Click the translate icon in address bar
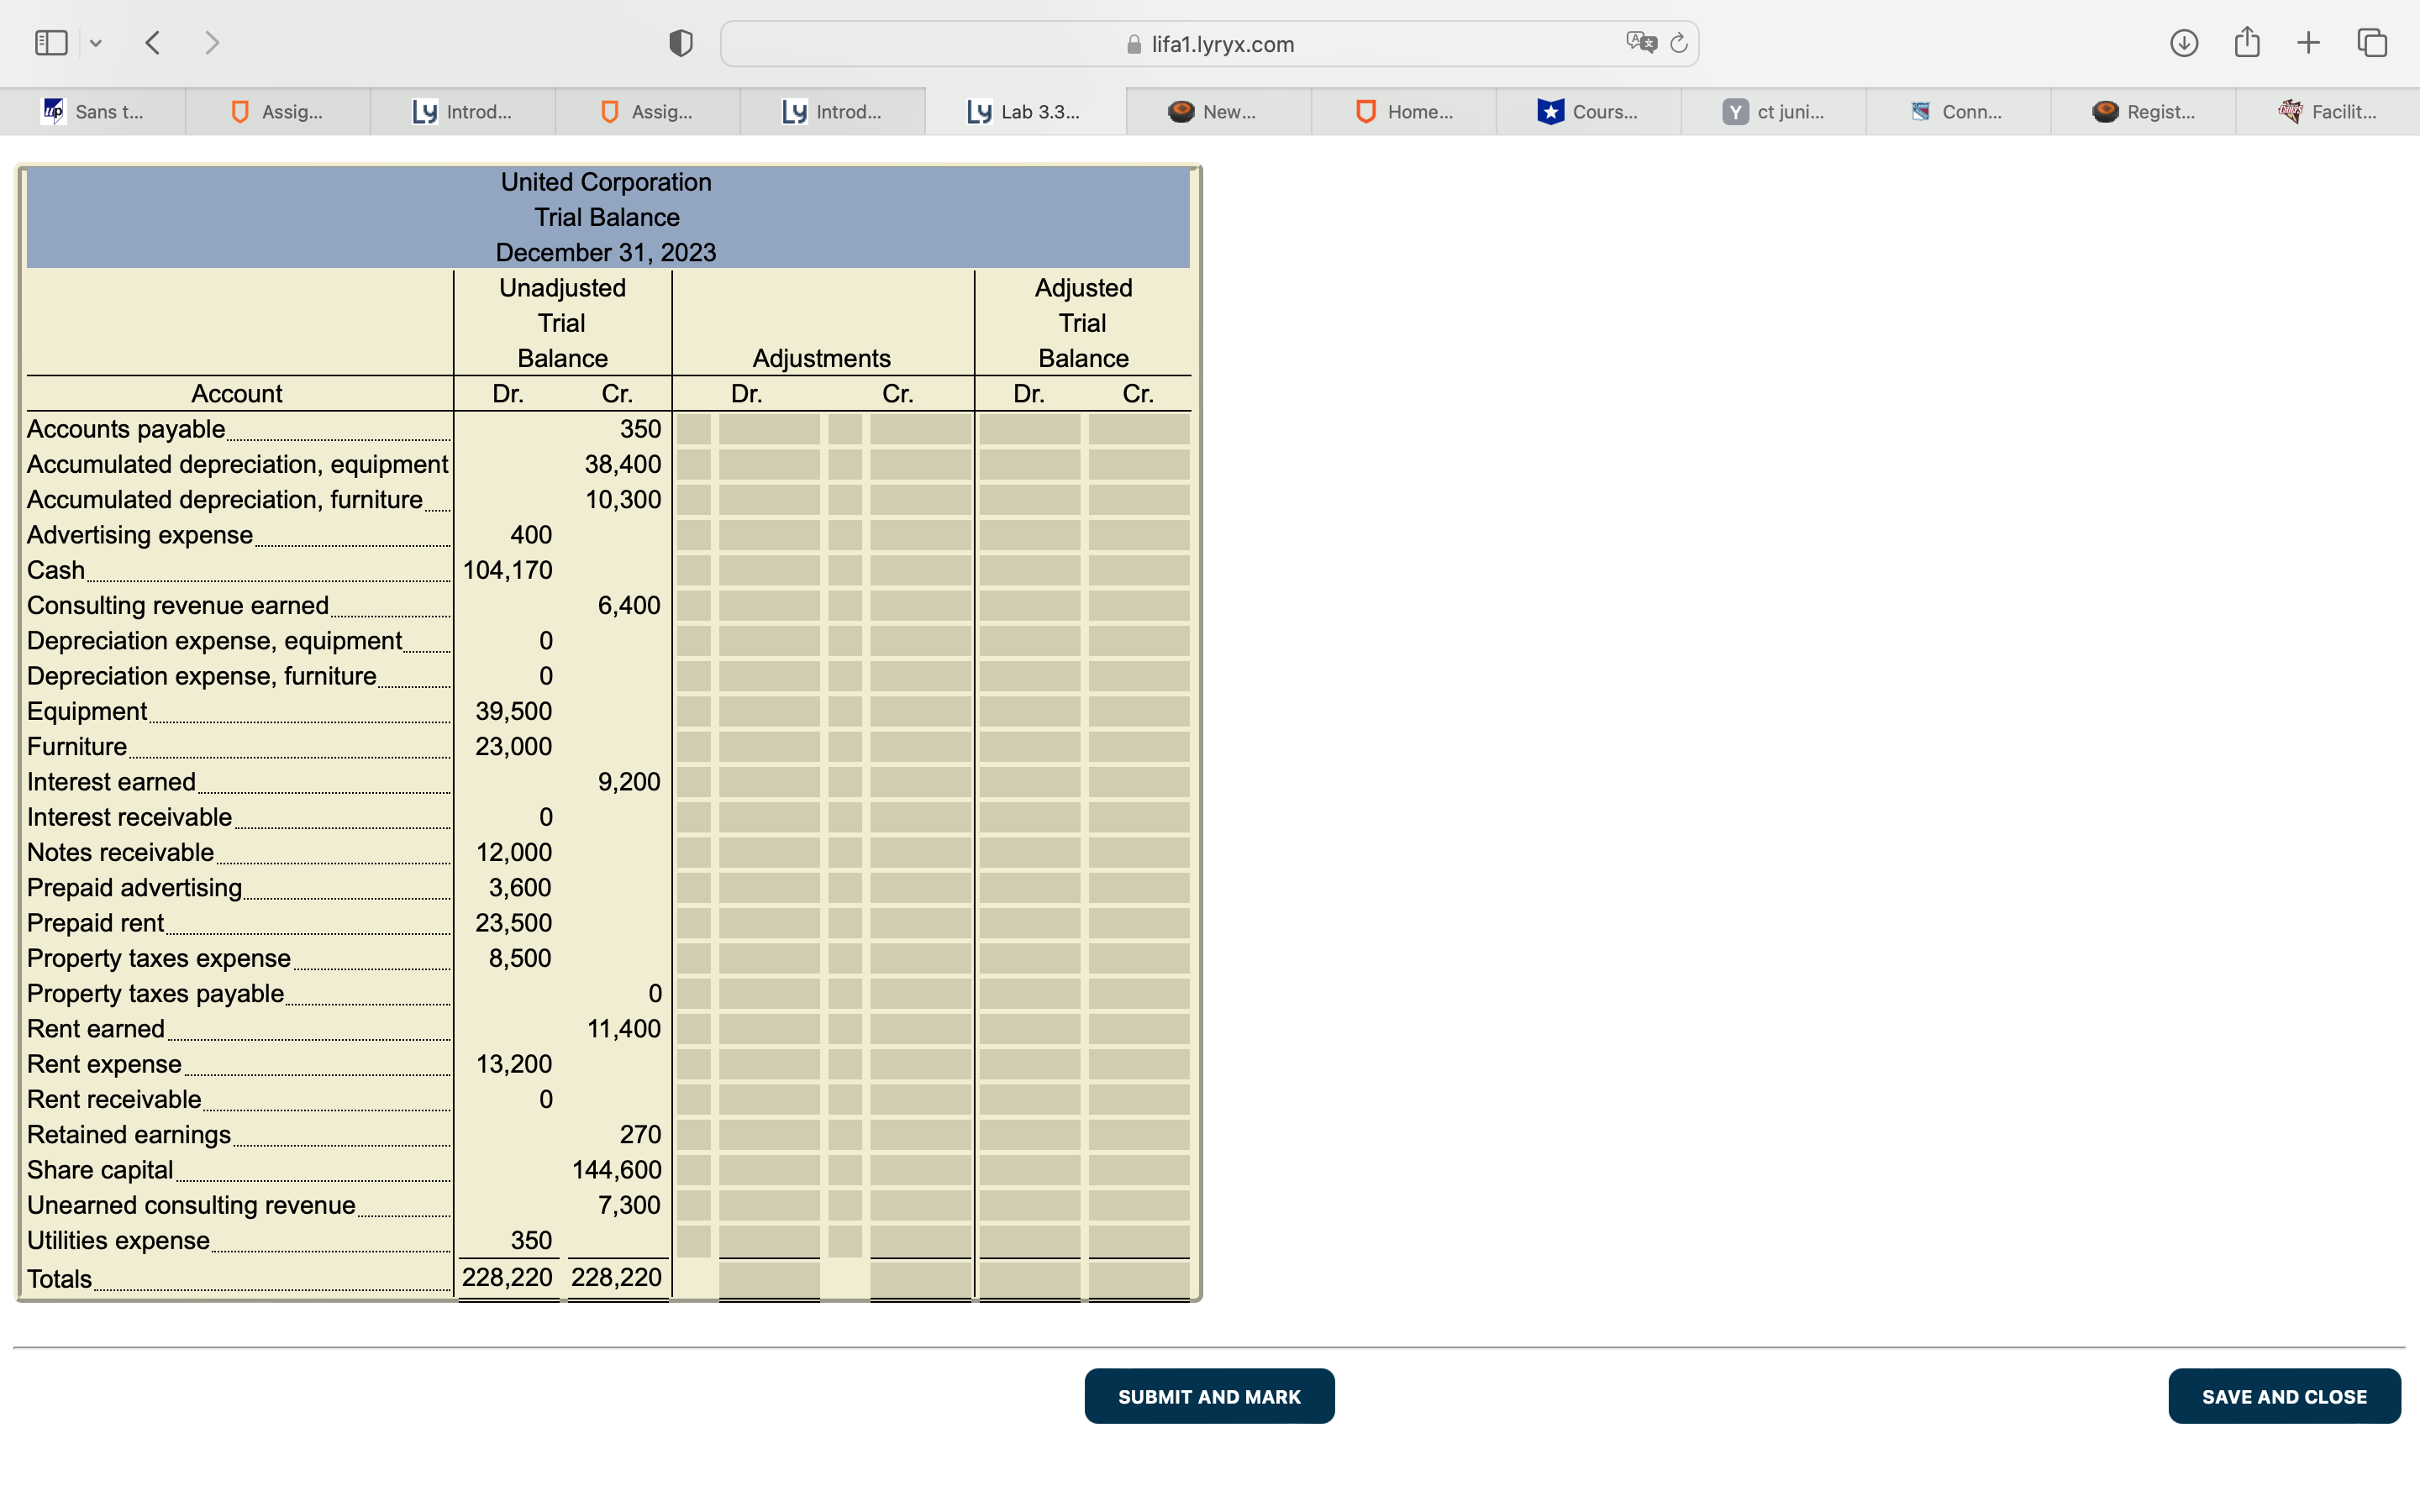 (x=1640, y=43)
